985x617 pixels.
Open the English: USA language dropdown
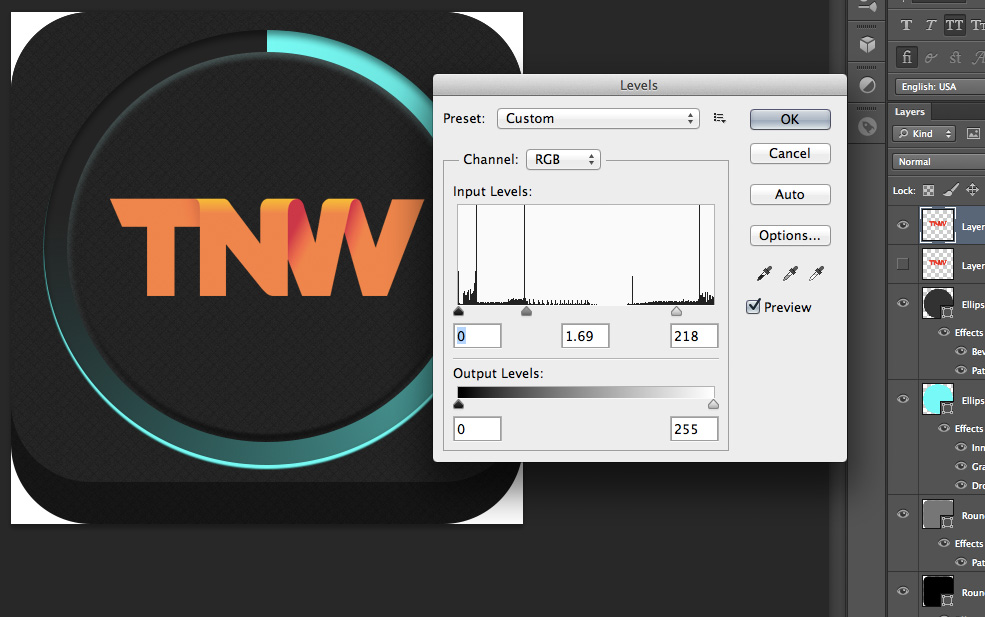point(940,87)
